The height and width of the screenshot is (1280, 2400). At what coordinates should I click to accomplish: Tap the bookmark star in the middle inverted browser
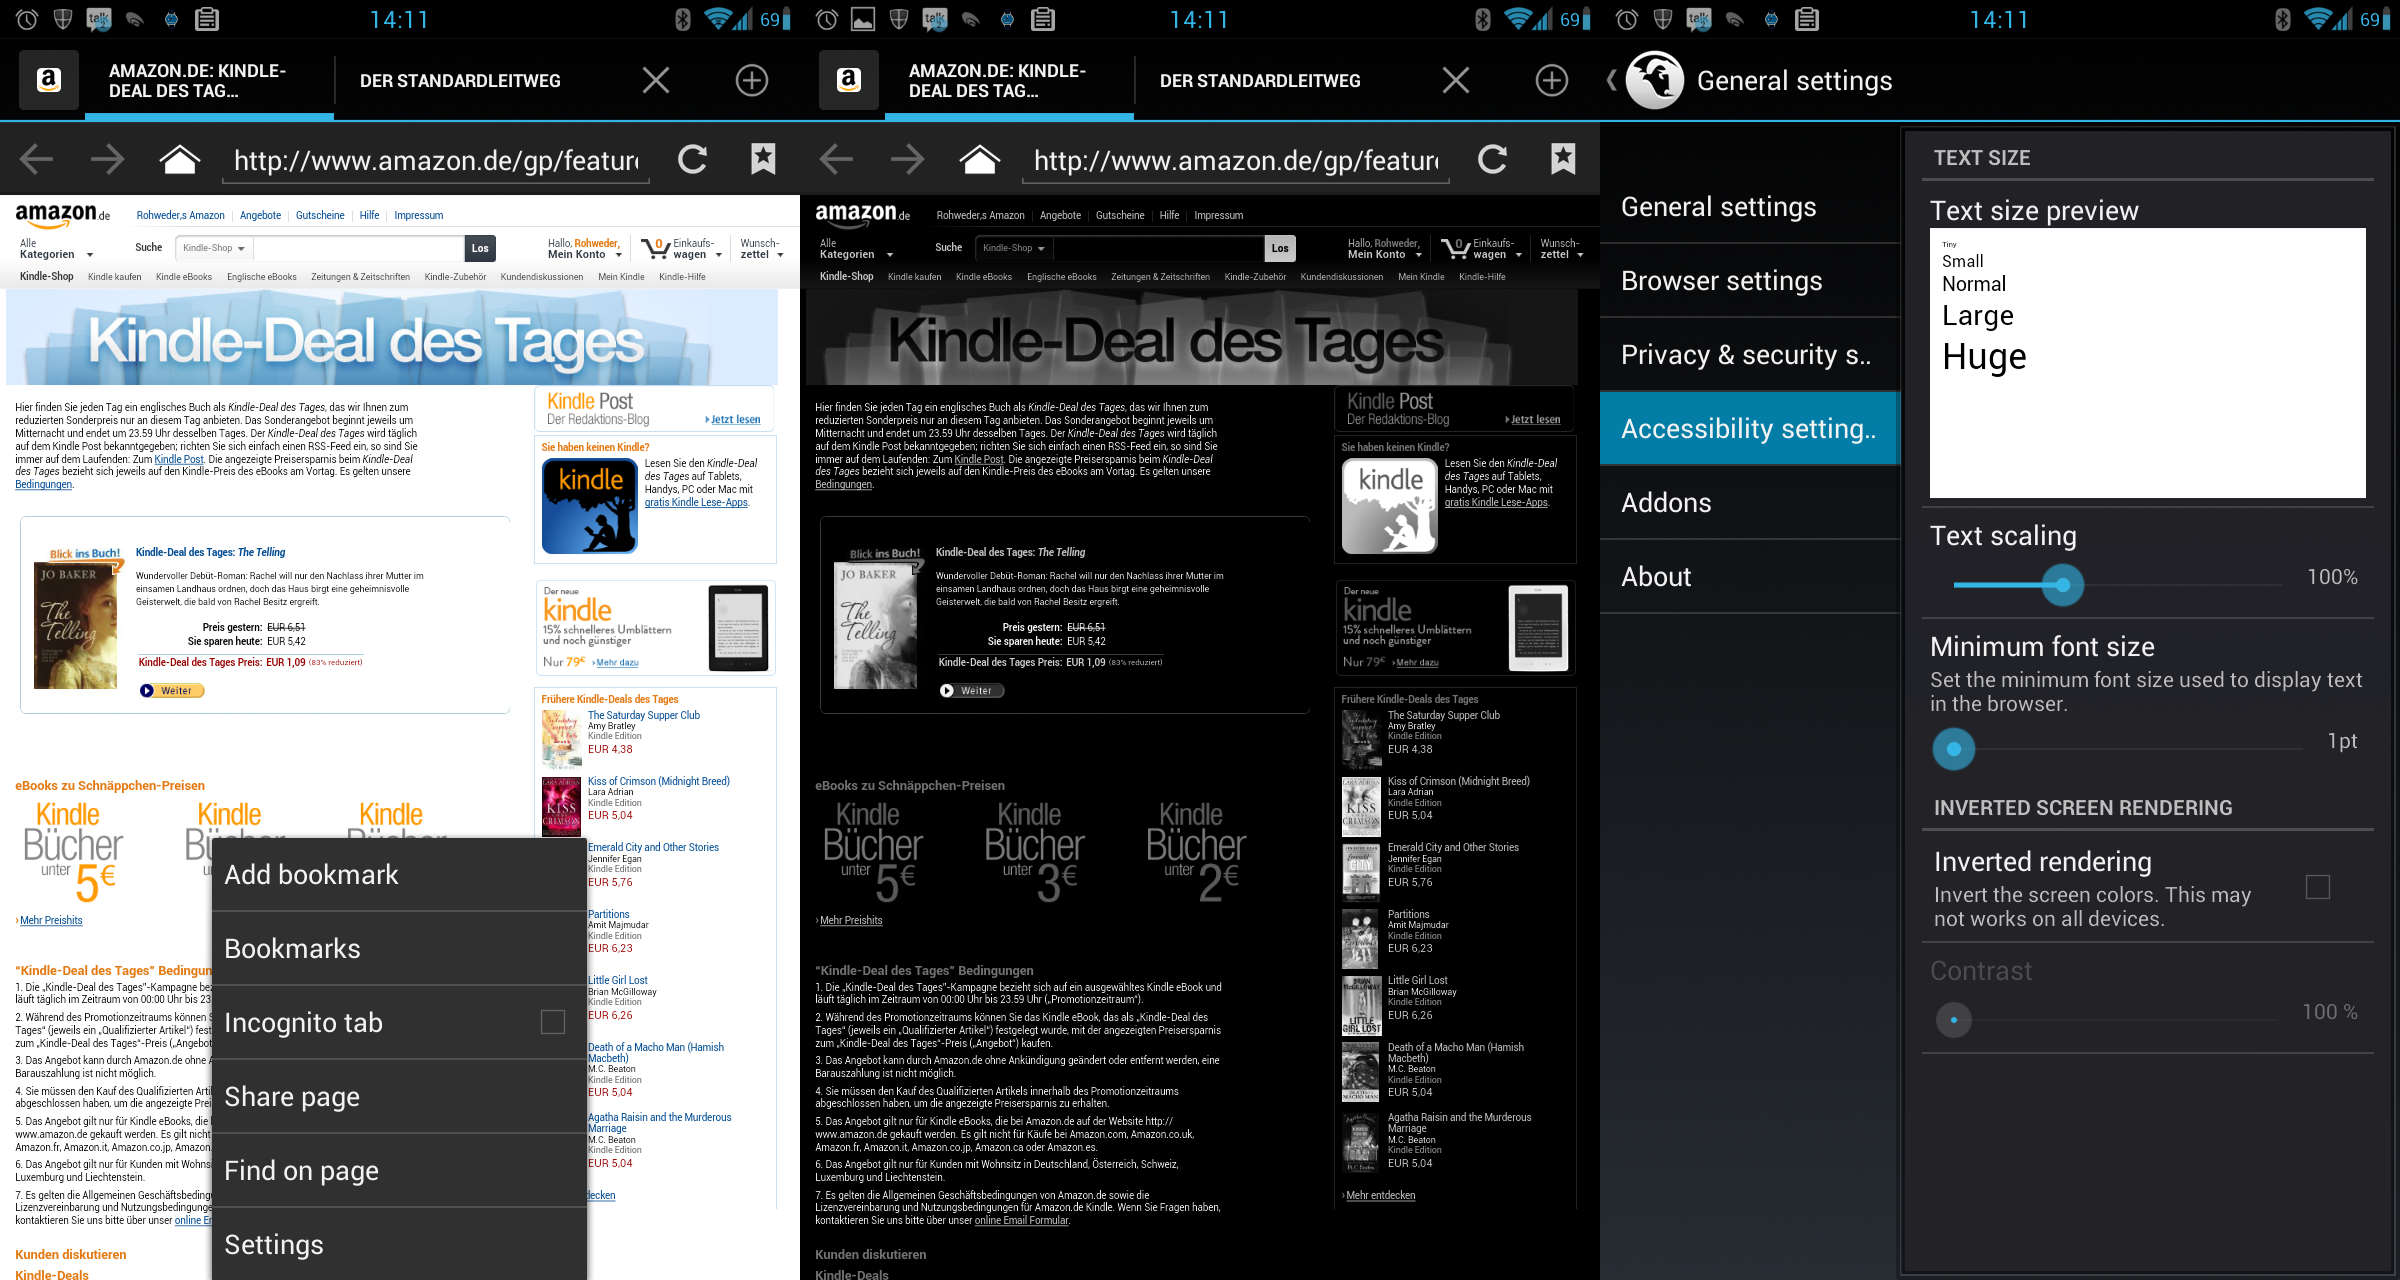1563,159
